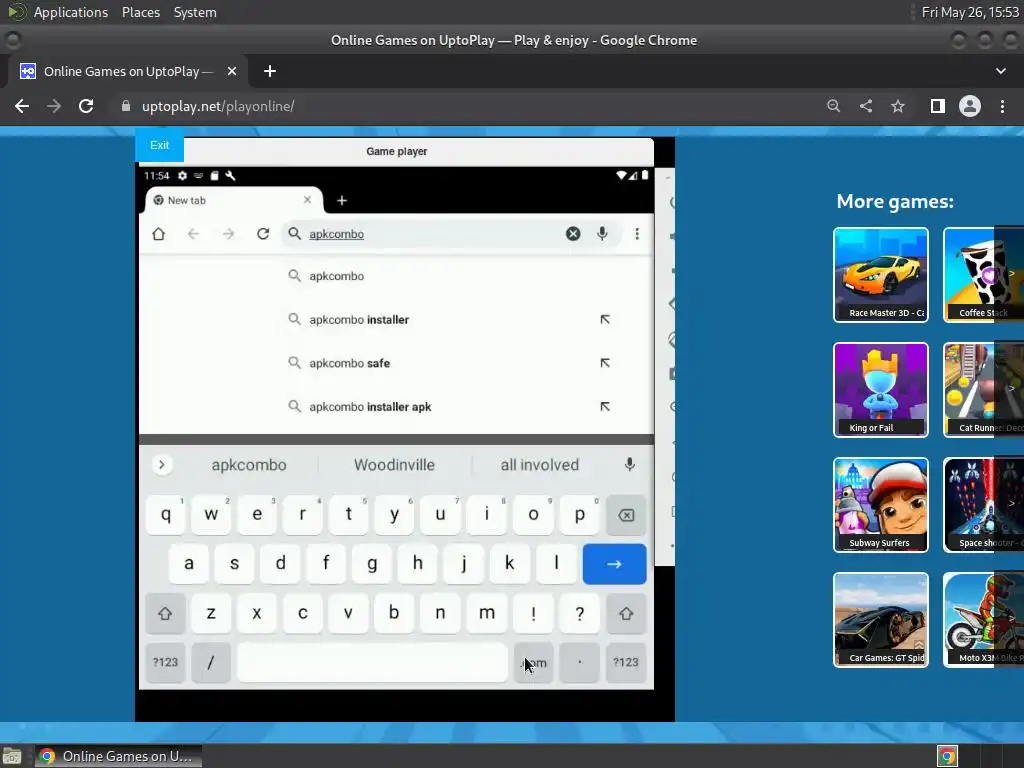The width and height of the screenshot is (1024, 768).
Task: Tap the slash key on keyboard
Action: tap(211, 662)
